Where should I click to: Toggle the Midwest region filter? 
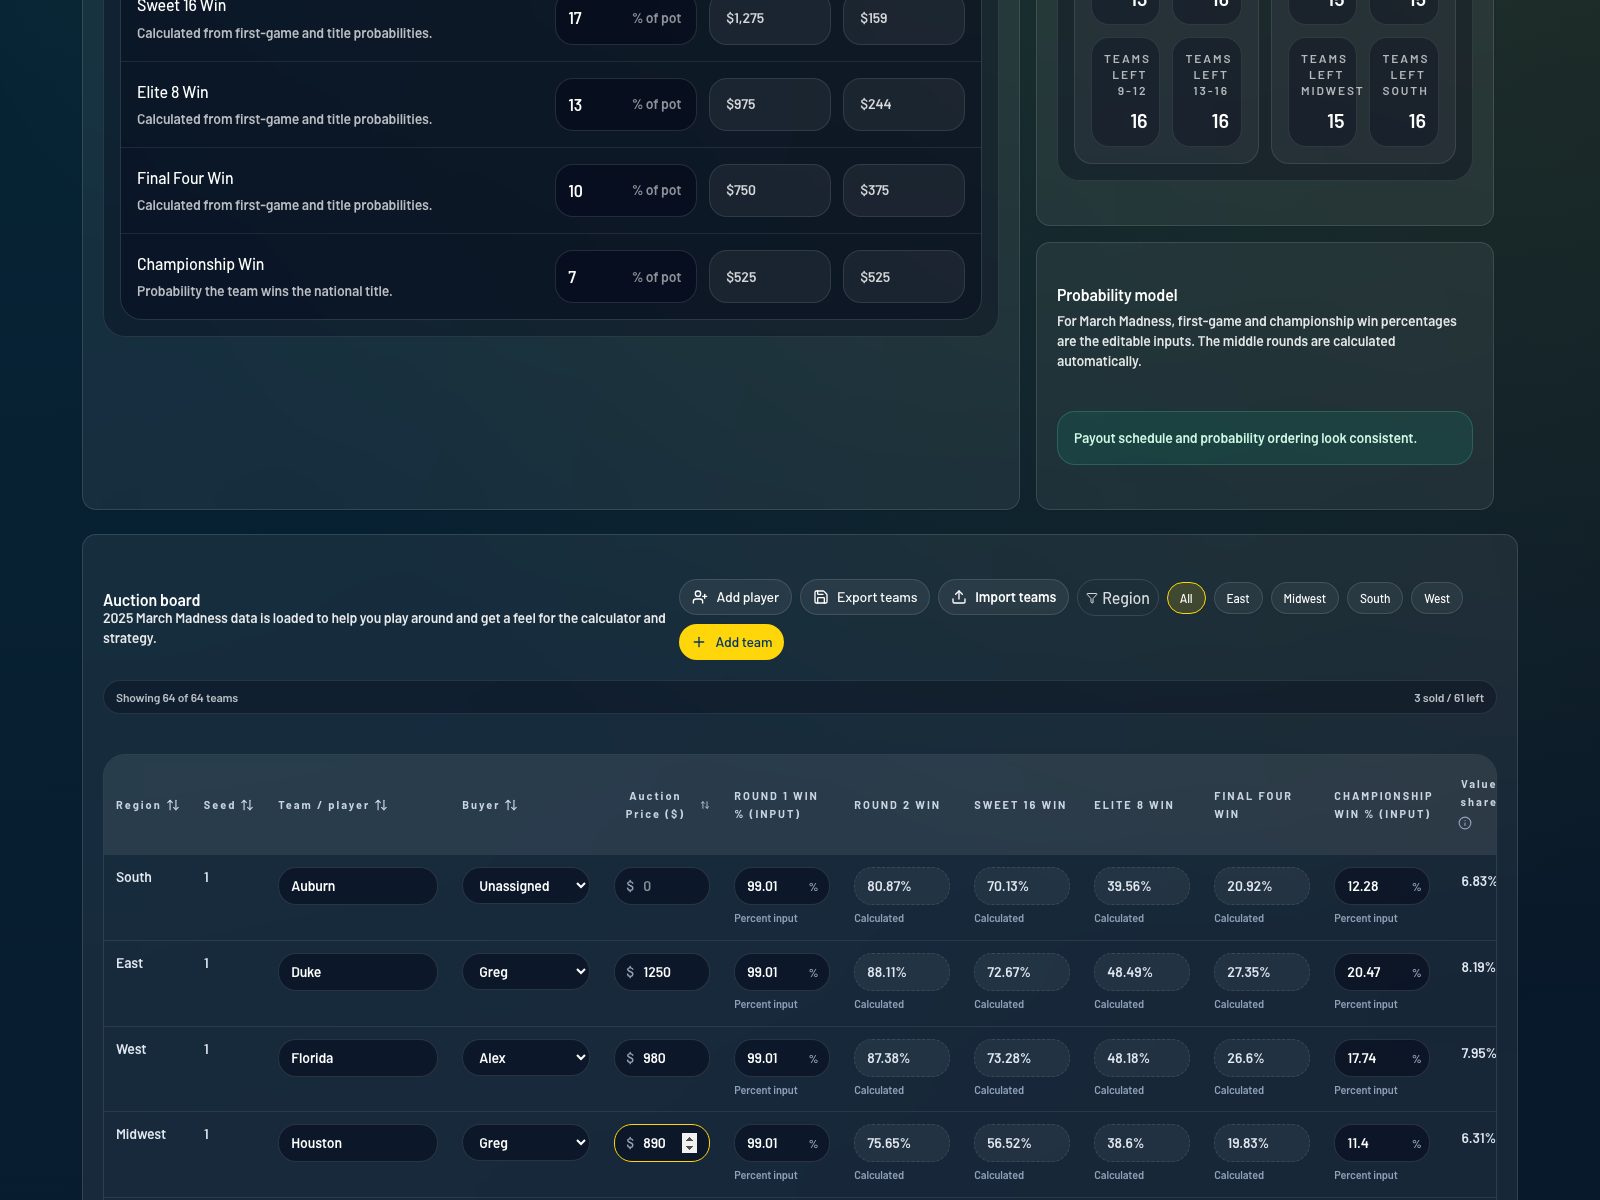(x=1304, y=598)
